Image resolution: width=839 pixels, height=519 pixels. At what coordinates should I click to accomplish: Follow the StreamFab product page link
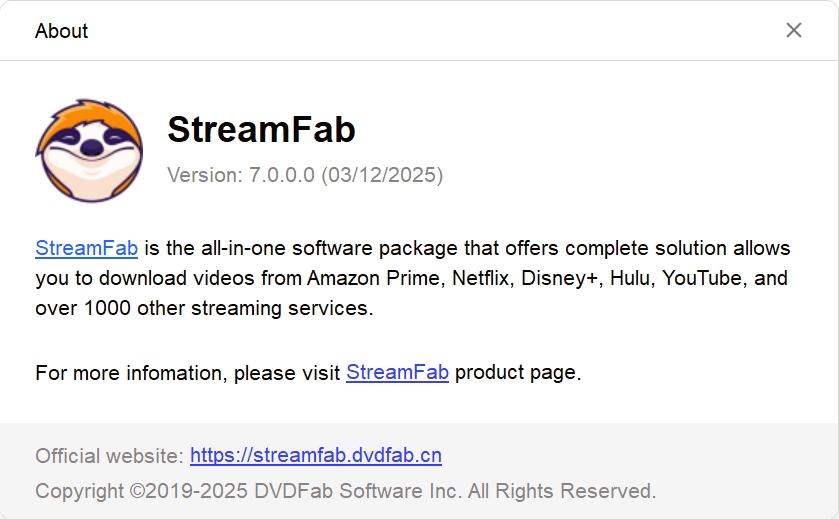point(397,373)
